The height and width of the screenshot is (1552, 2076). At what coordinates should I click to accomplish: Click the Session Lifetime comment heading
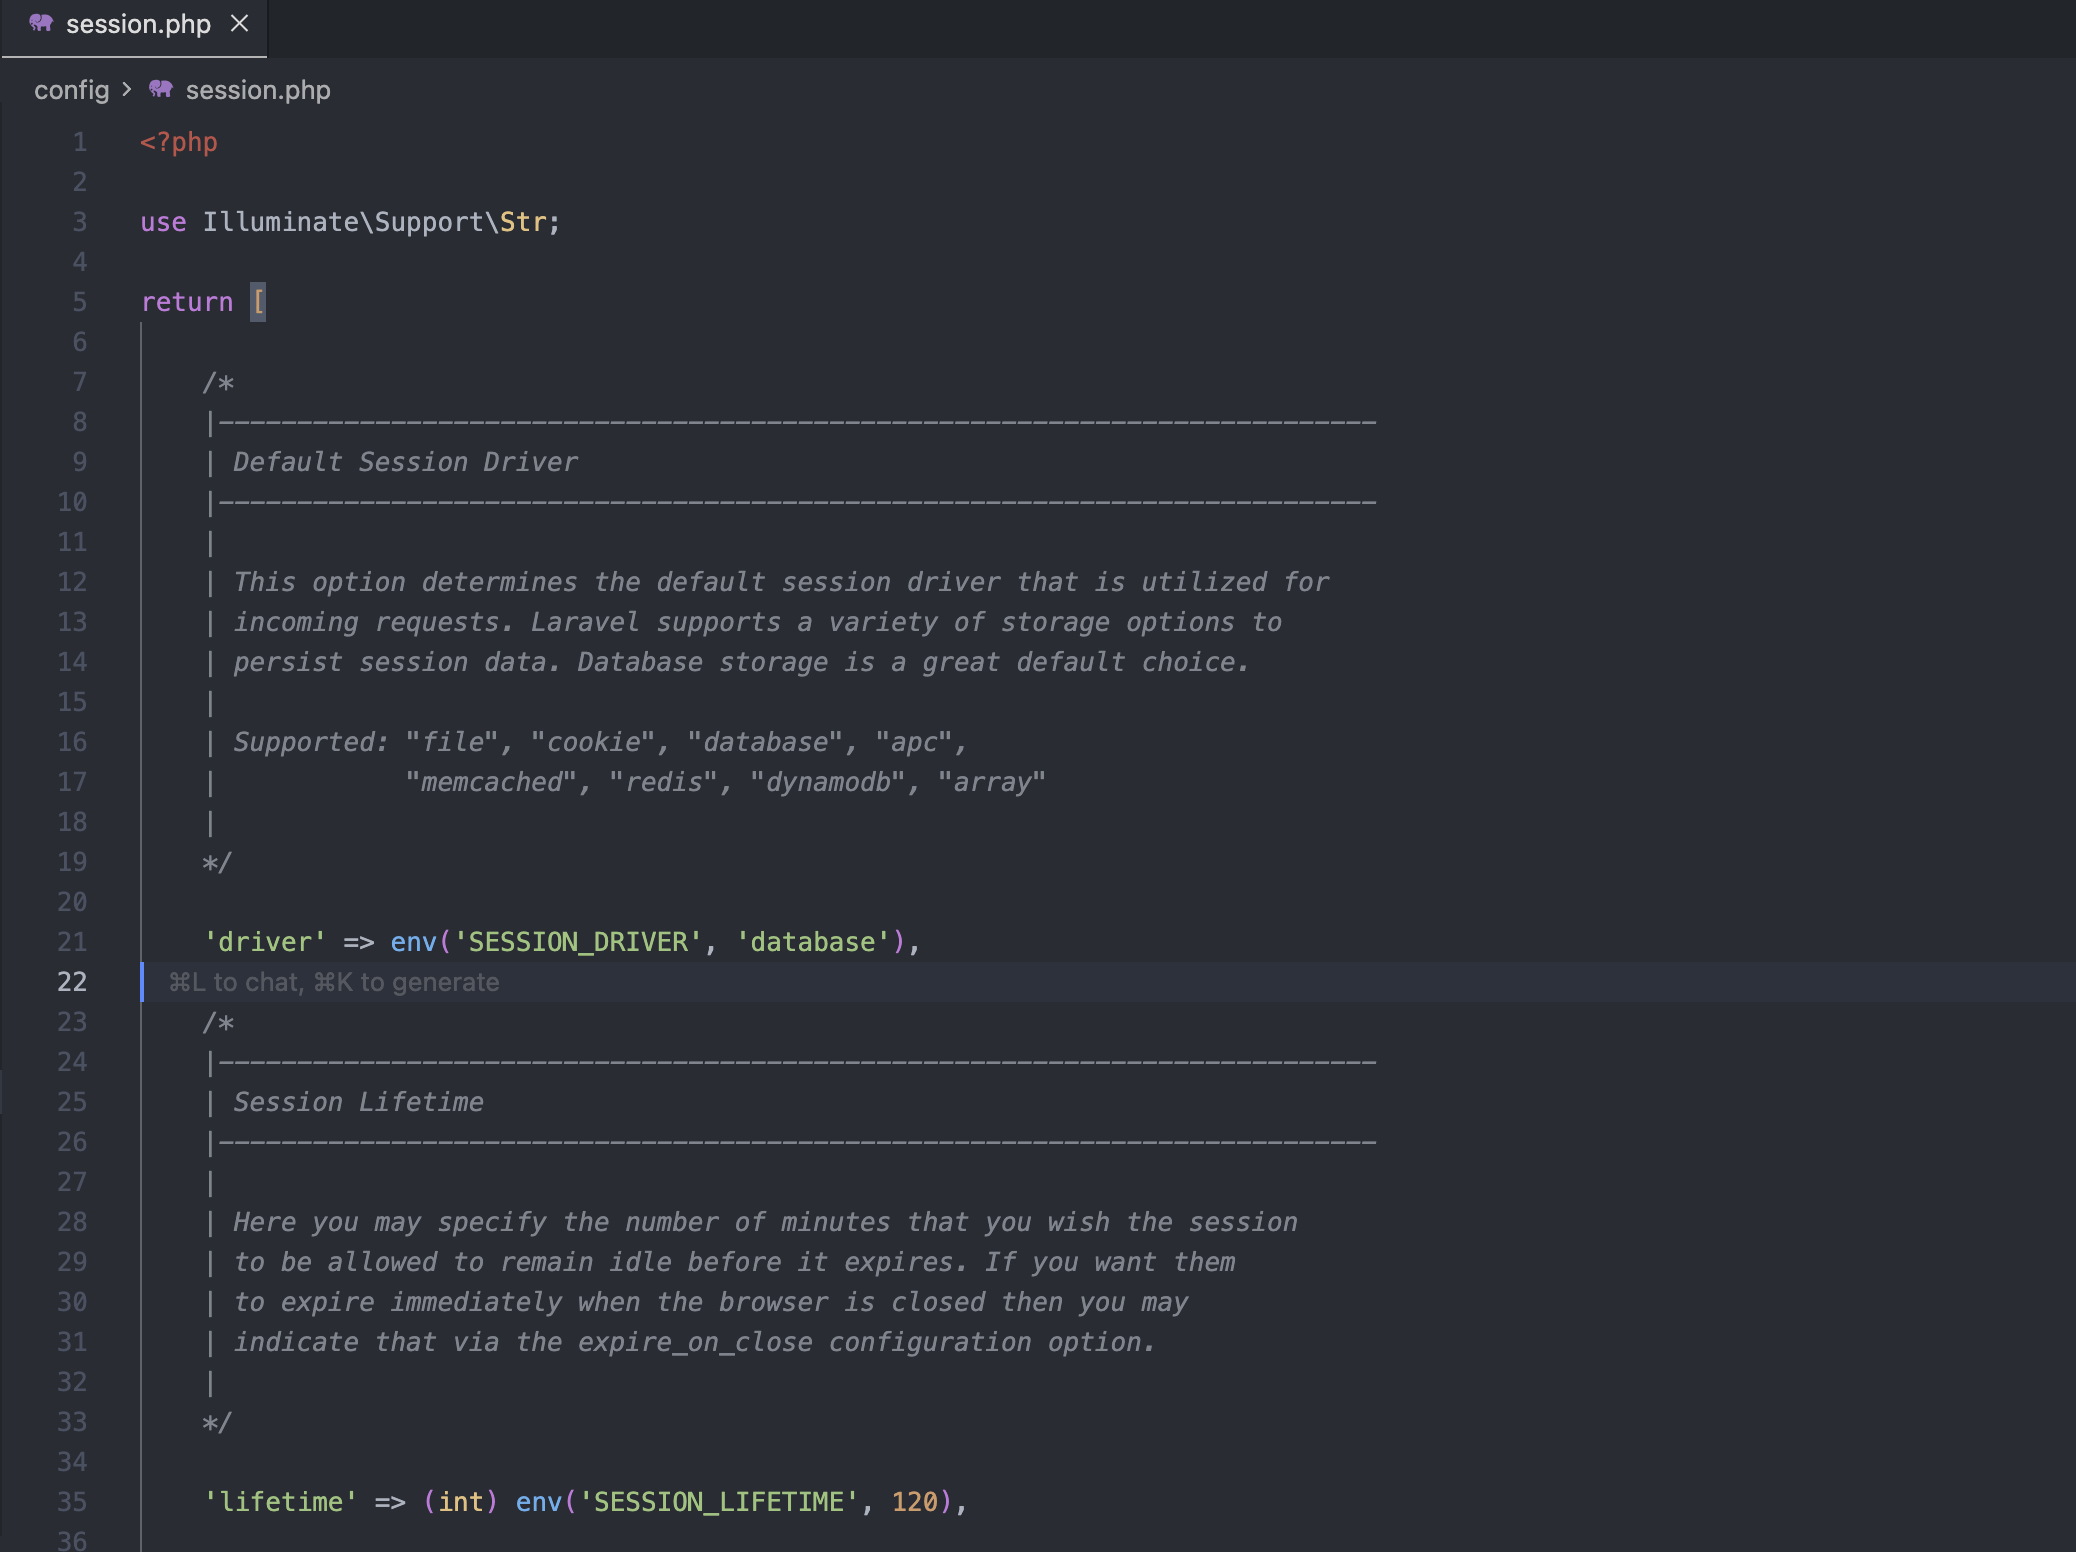358,1102
